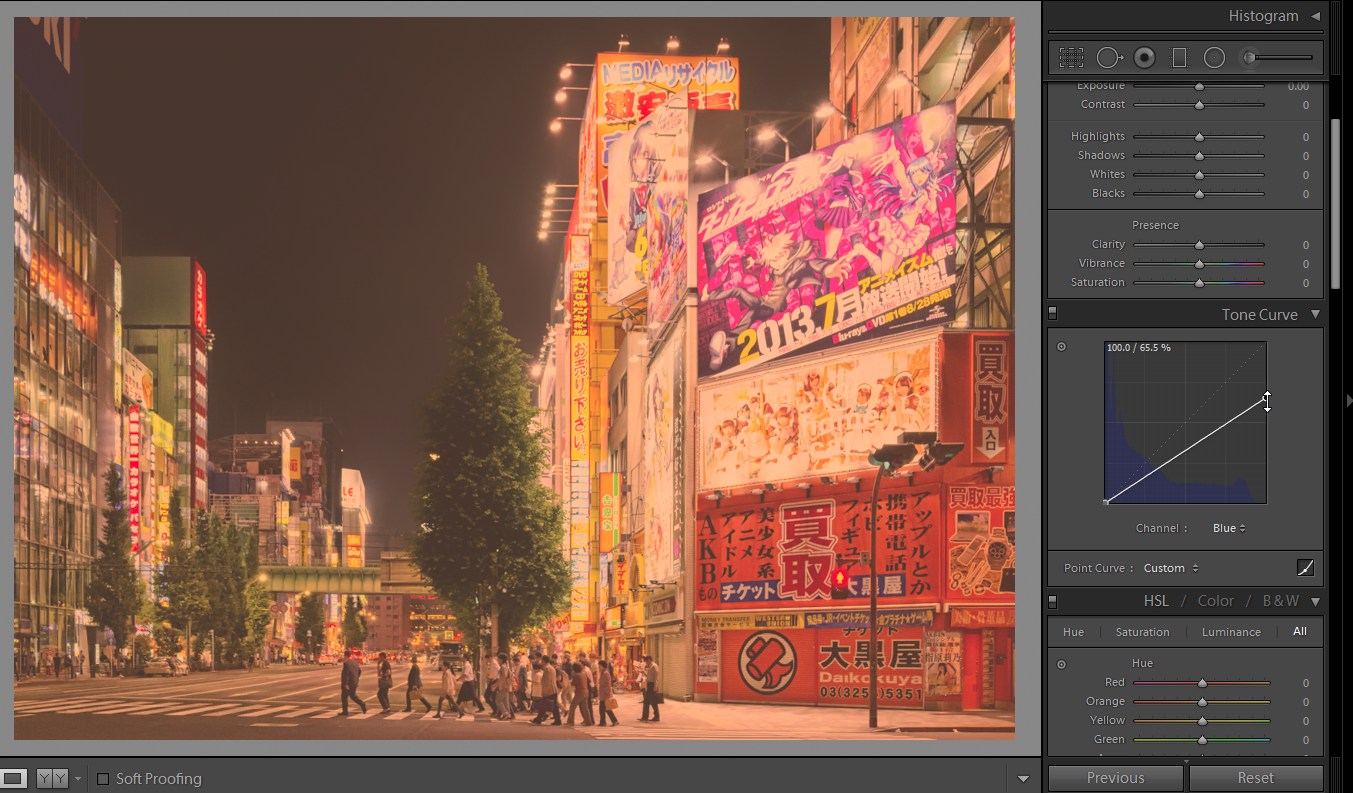Image resolution: width=1353 pixels, height=793 pixels.
Task: Select the Graduated Filter tool
Action: pos(1179,58)
